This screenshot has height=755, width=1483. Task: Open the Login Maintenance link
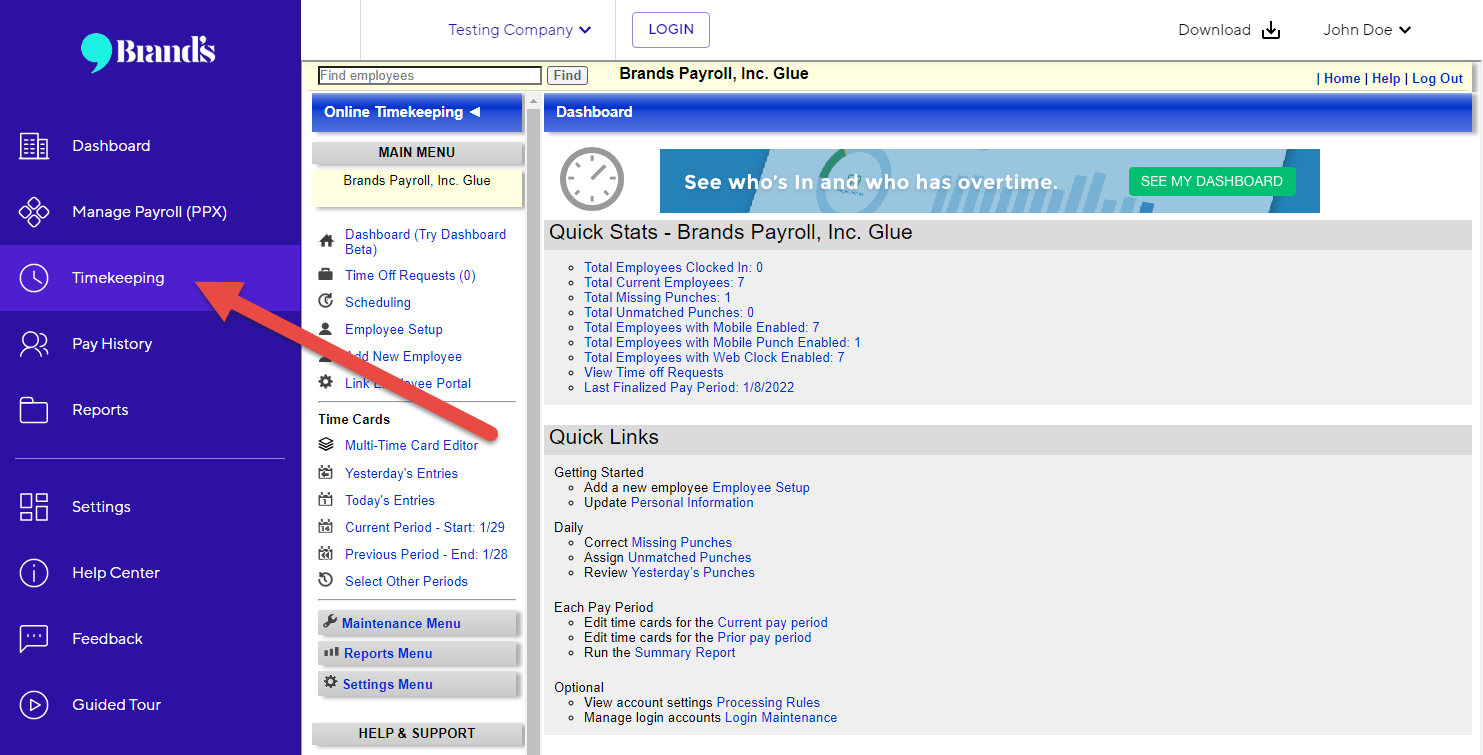click(781, 717)
